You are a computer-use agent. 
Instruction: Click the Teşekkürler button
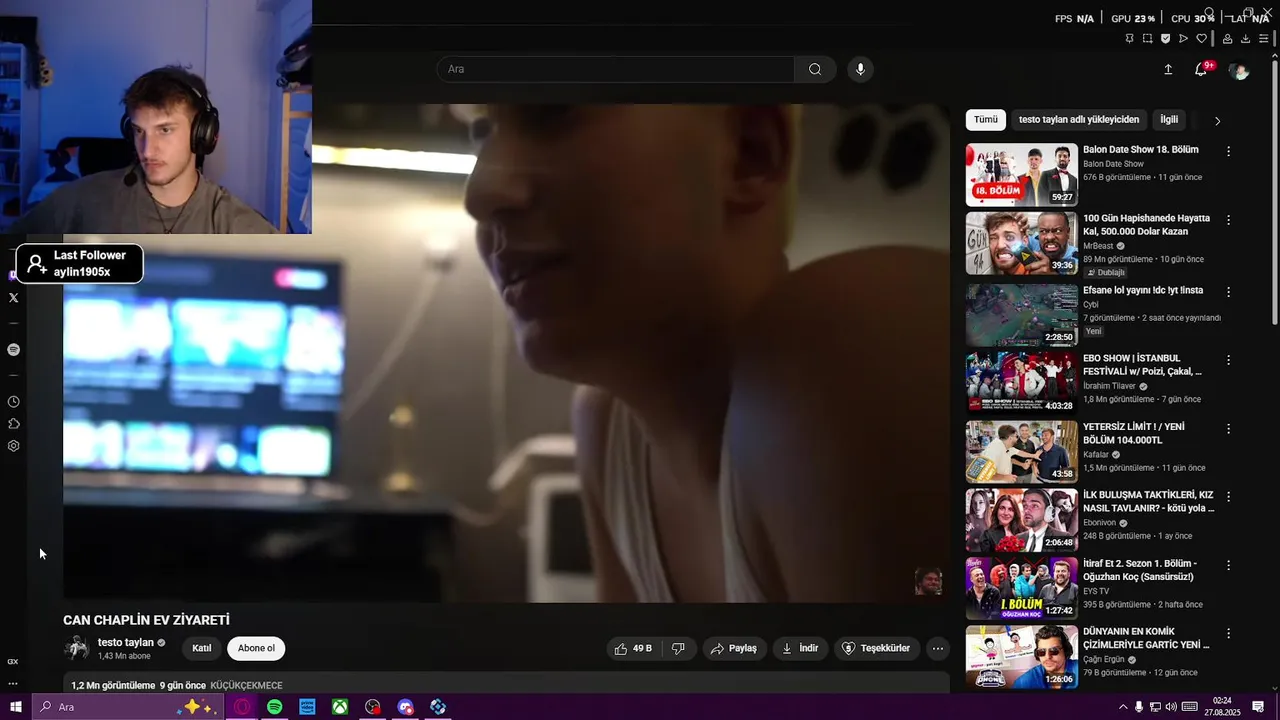876,648
